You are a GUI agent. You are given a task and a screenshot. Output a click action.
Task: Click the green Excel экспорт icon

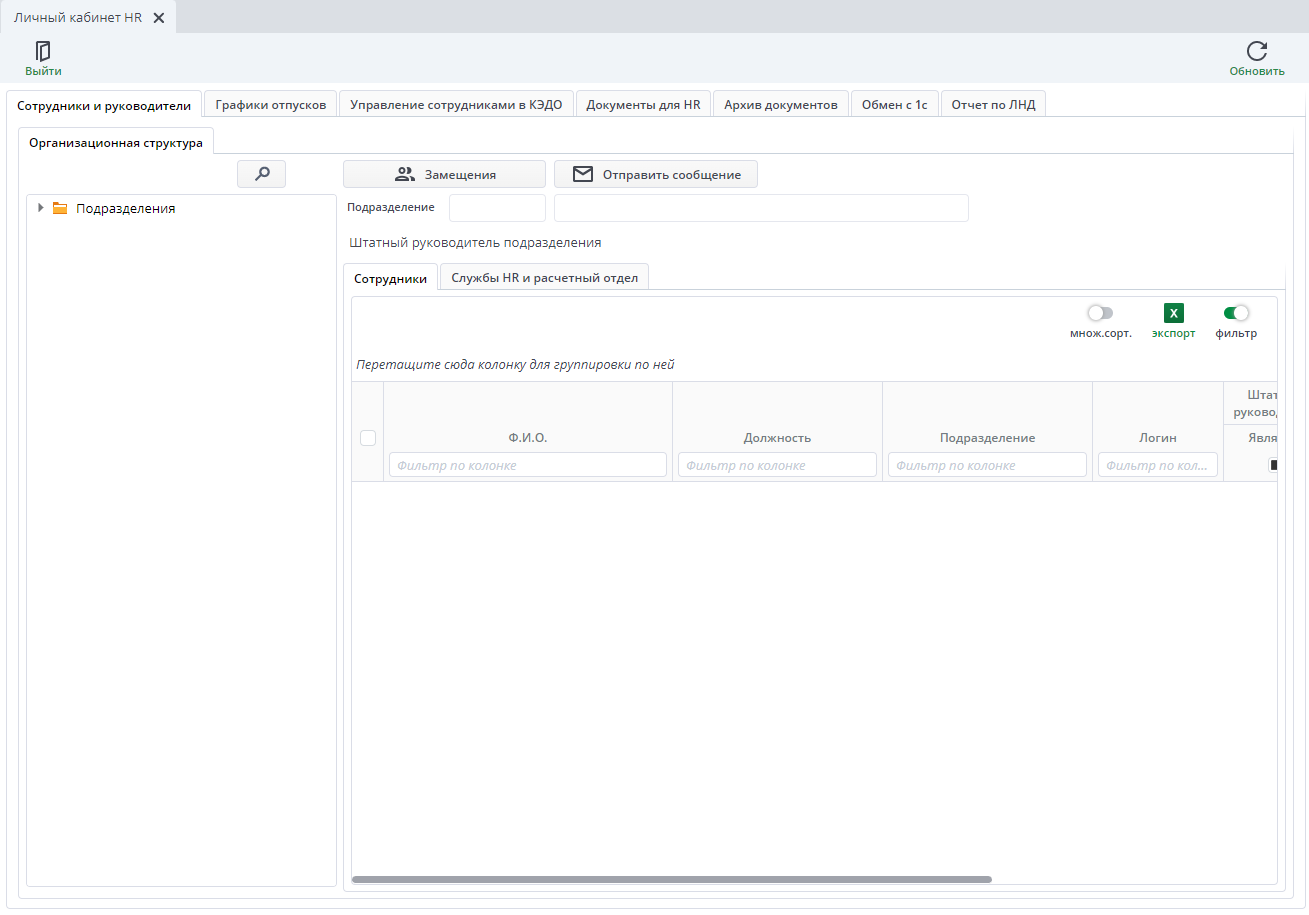1173,313
